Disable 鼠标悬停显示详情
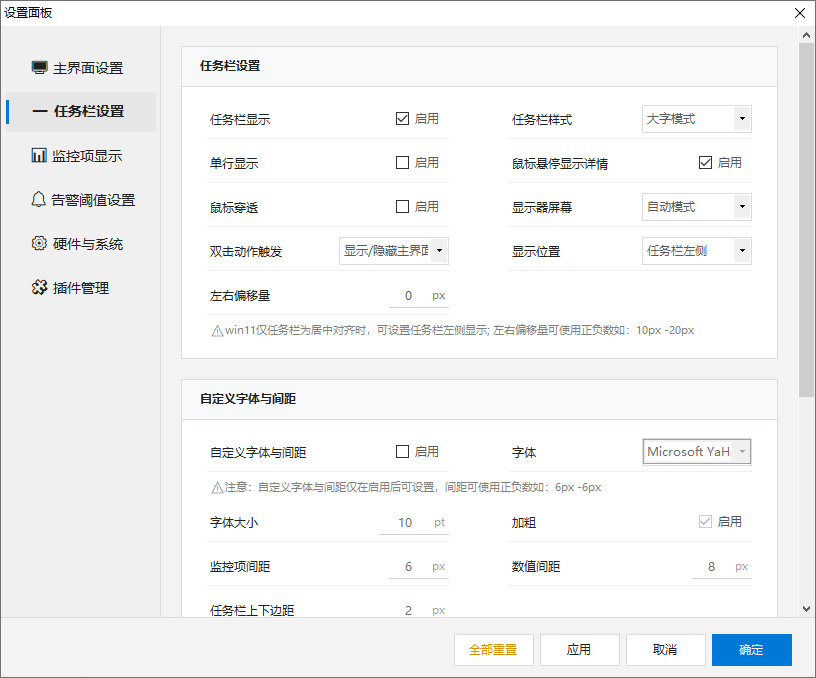The width and height of the screenshot is (816, 678). [x=705, y=162]
